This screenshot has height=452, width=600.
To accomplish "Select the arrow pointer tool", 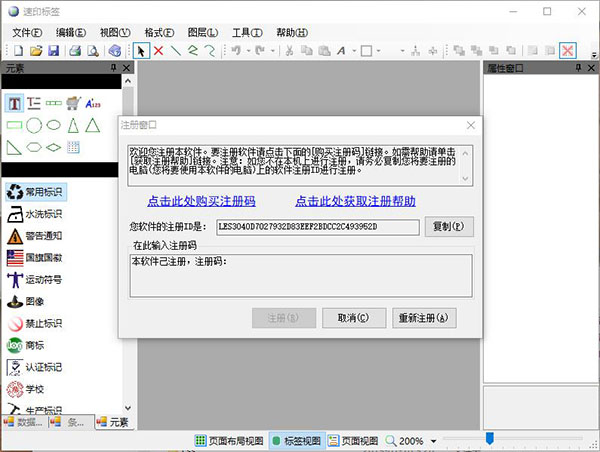I will [142, 50].
